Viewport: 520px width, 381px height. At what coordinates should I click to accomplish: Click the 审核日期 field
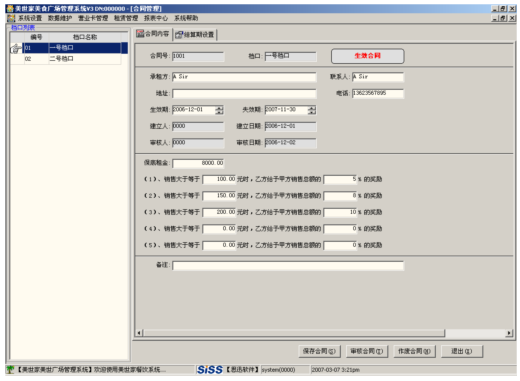290,143
